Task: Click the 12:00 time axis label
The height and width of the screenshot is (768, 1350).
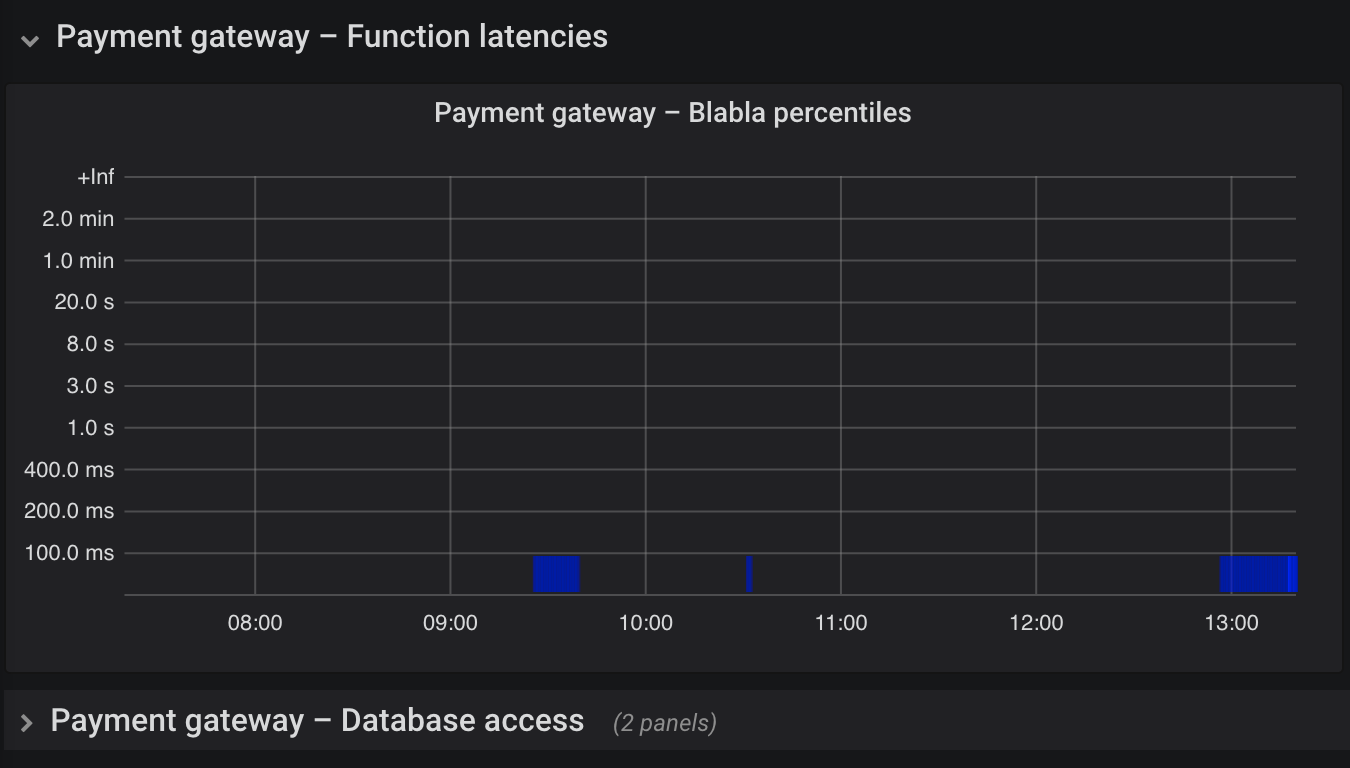Action: coord(1036,623)
